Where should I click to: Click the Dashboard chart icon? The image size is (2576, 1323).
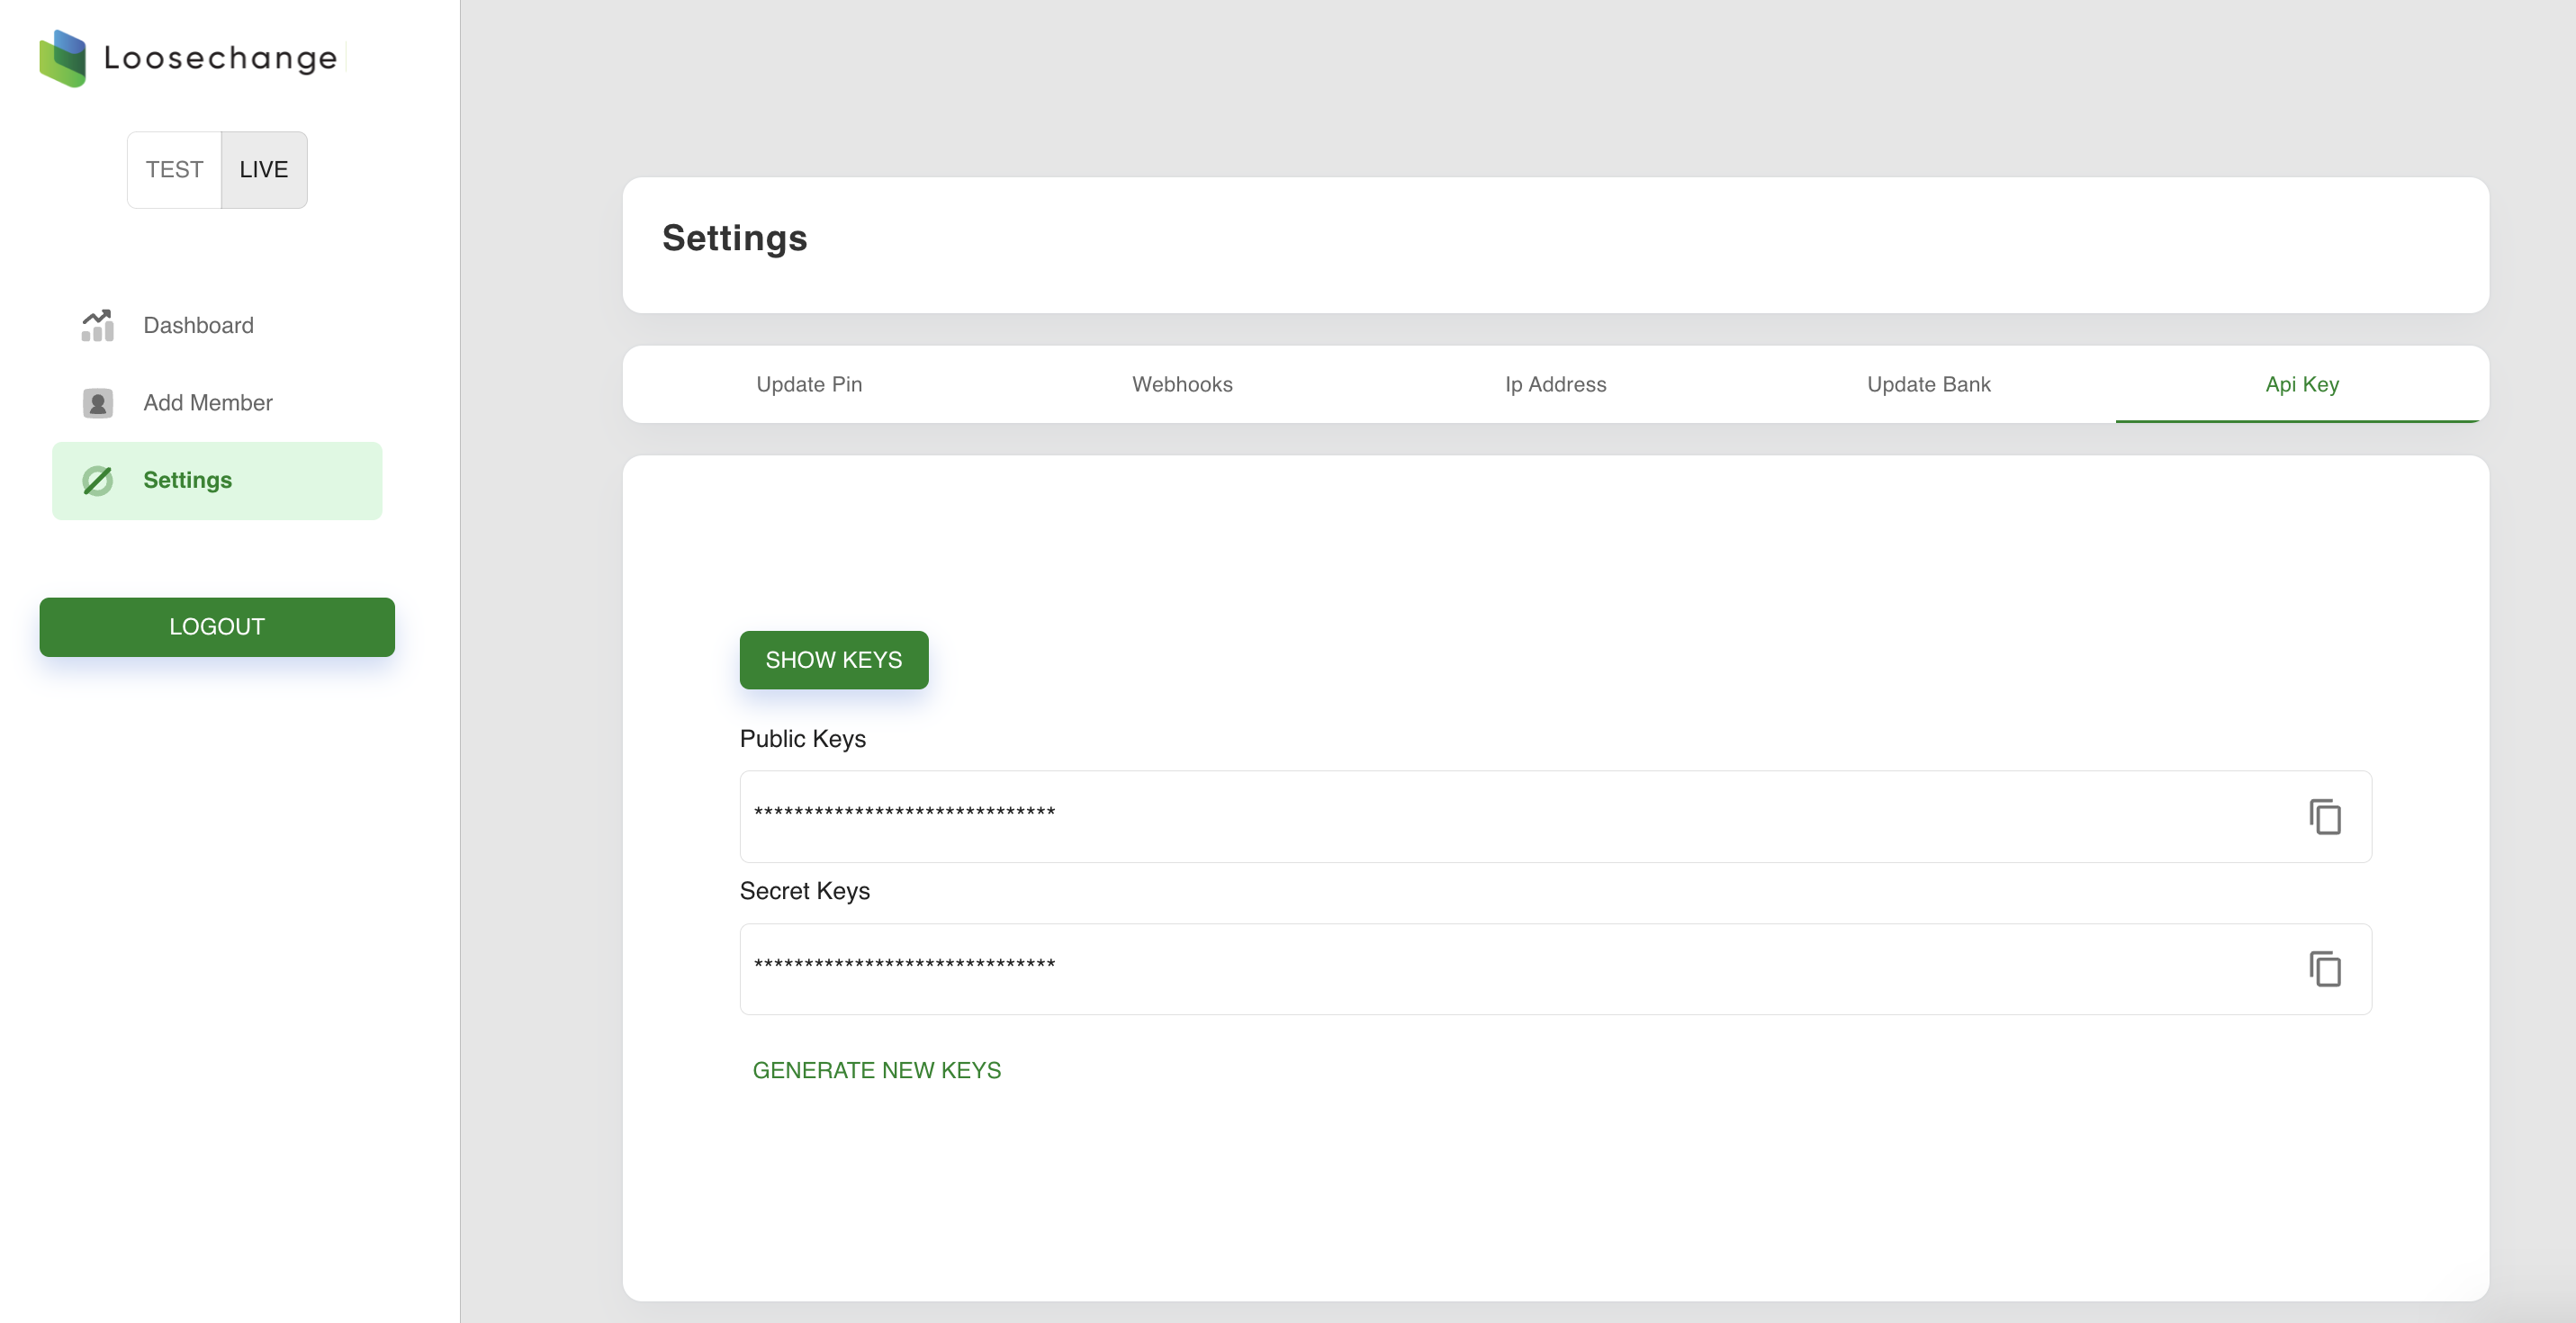97,325
